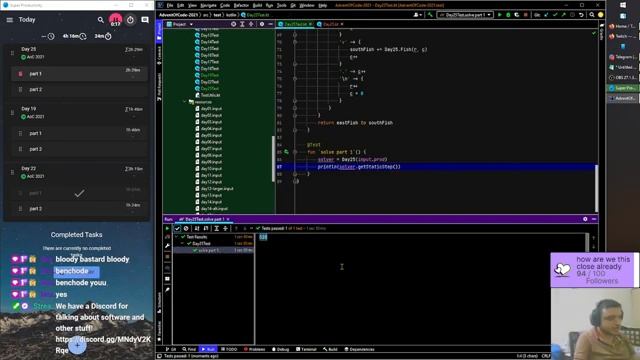Collapse the resources folder in project tree
640x360 pixels.
click(185, 102)
